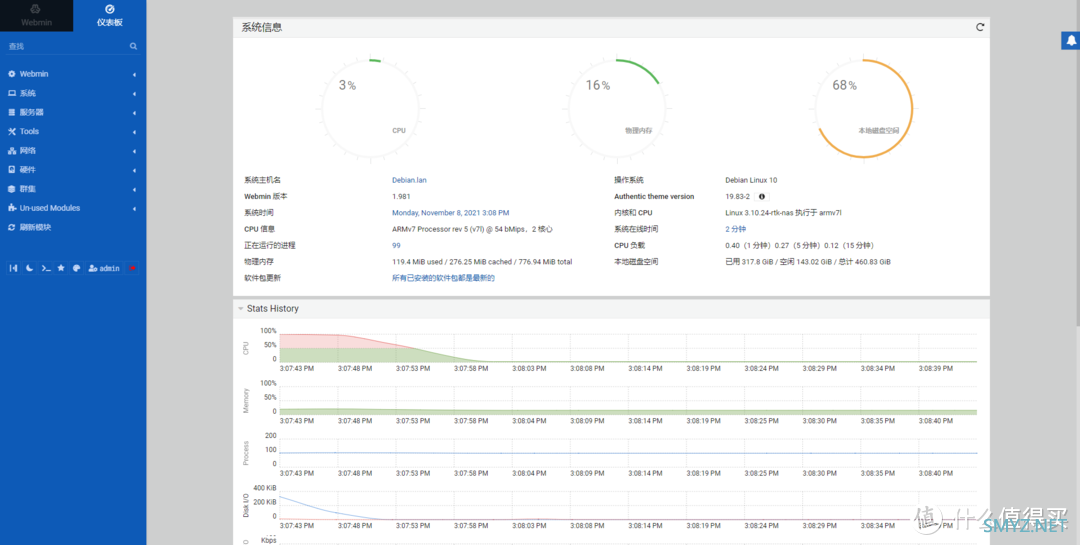Click the 已用 317.8 GiB disk space text
This screenshot has height=545, width=1080.
point(808,262)
